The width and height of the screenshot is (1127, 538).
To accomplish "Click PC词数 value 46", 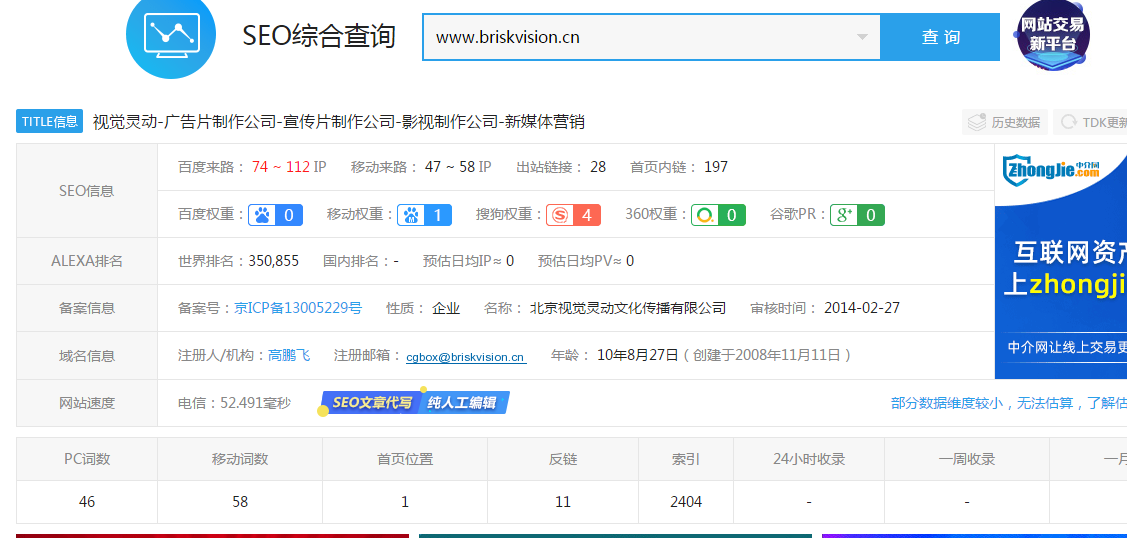I will tap(87, 502).
